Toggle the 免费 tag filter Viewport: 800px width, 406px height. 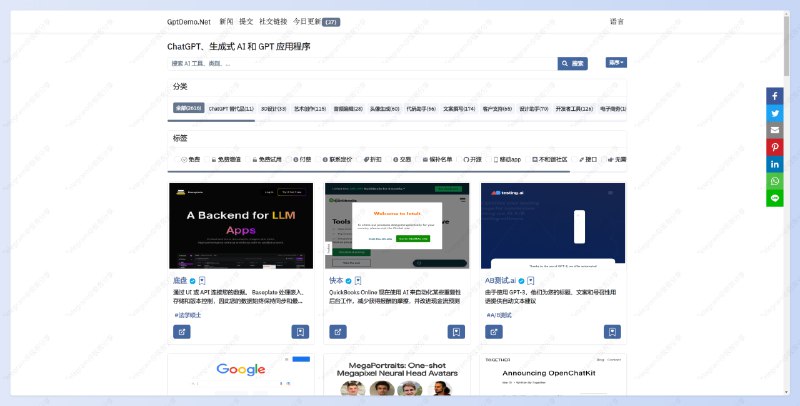[190, 159]
